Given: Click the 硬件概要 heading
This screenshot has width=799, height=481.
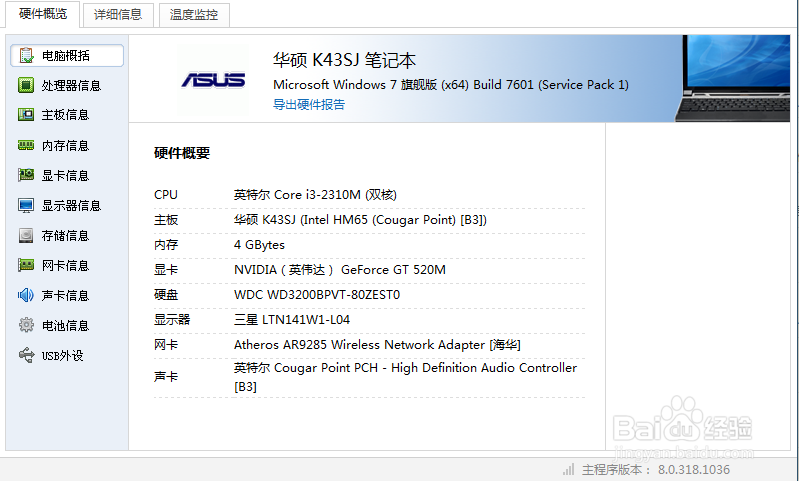Looking at the screenshot, I should 182,153.
